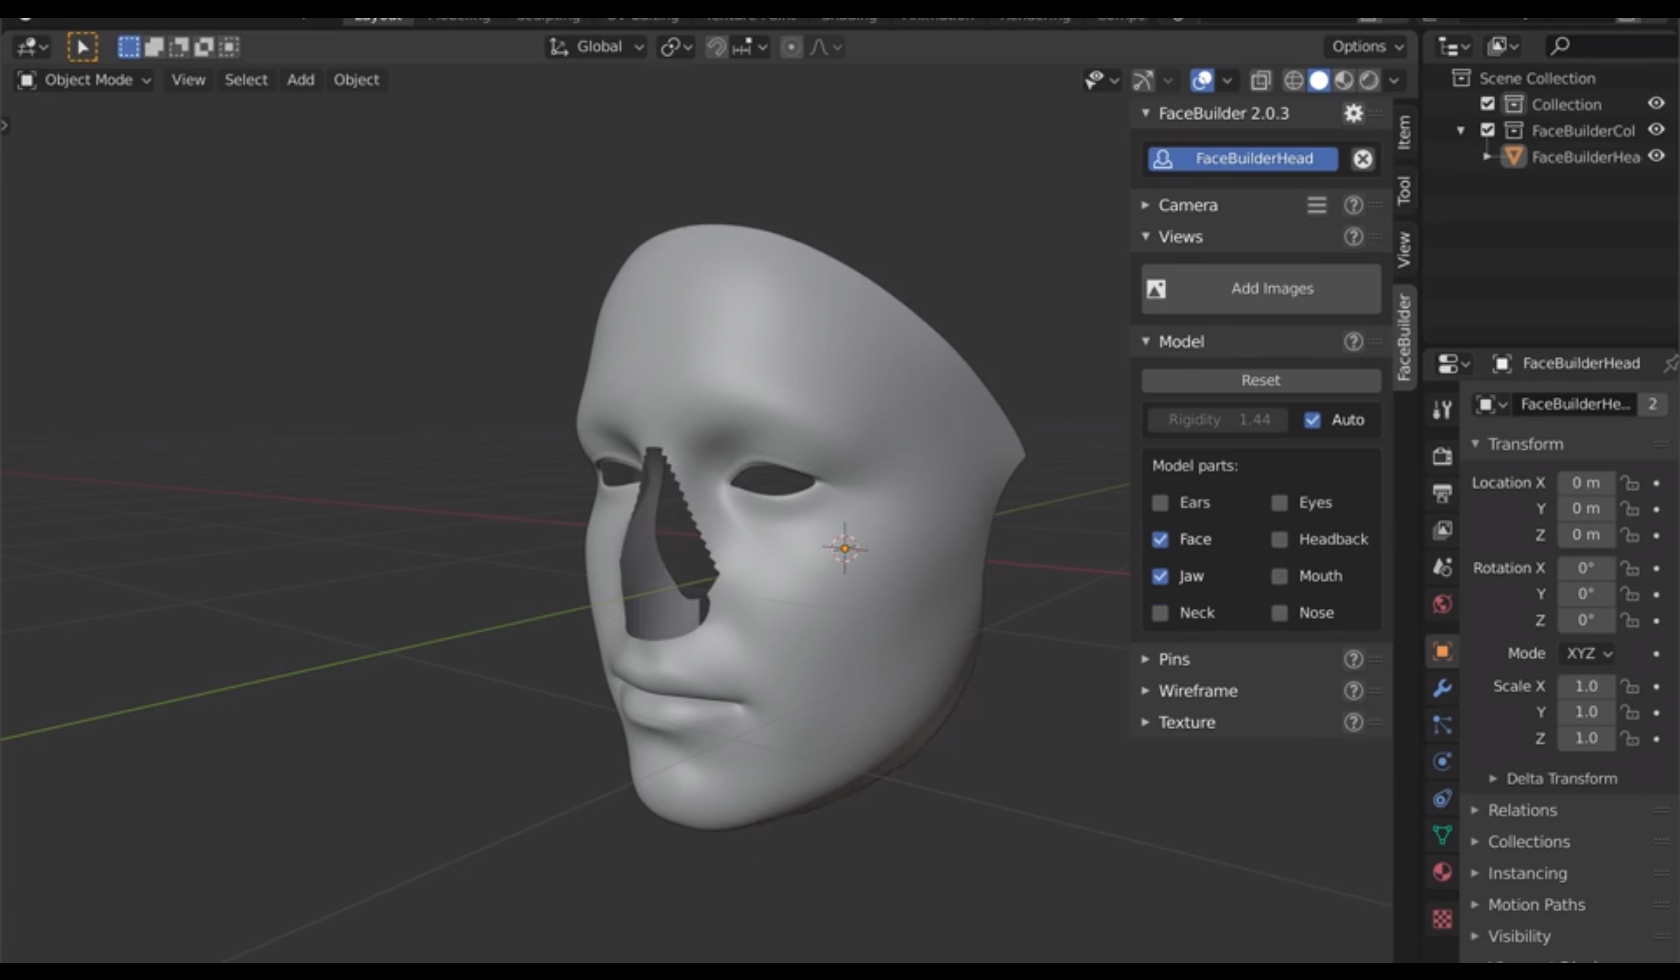The width and height of the screenshot is (1680, 980).
Task: Expand the Wireframe panel
Action: [x=1145, y=691]
